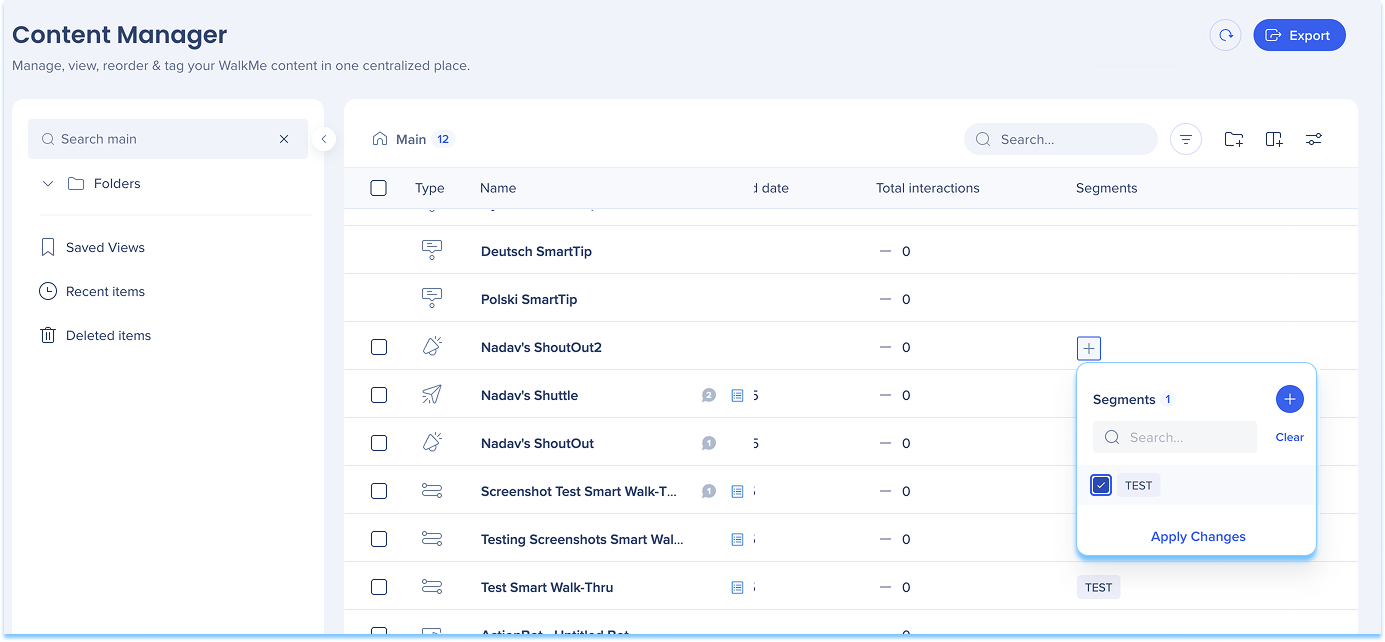Click the Export button
This screenshot has width=1385, height=642.
click(x=1299, y=35)
